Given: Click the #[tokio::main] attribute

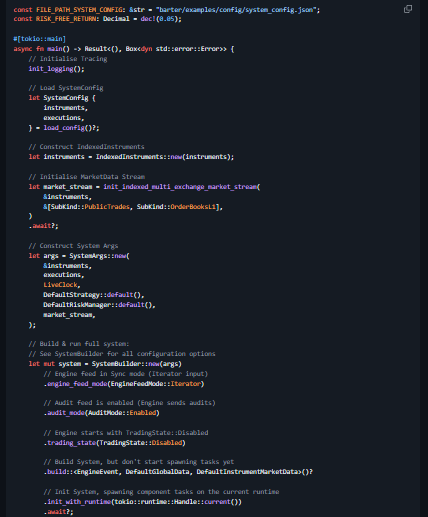Looking at the screenshot, I should 39,39.
